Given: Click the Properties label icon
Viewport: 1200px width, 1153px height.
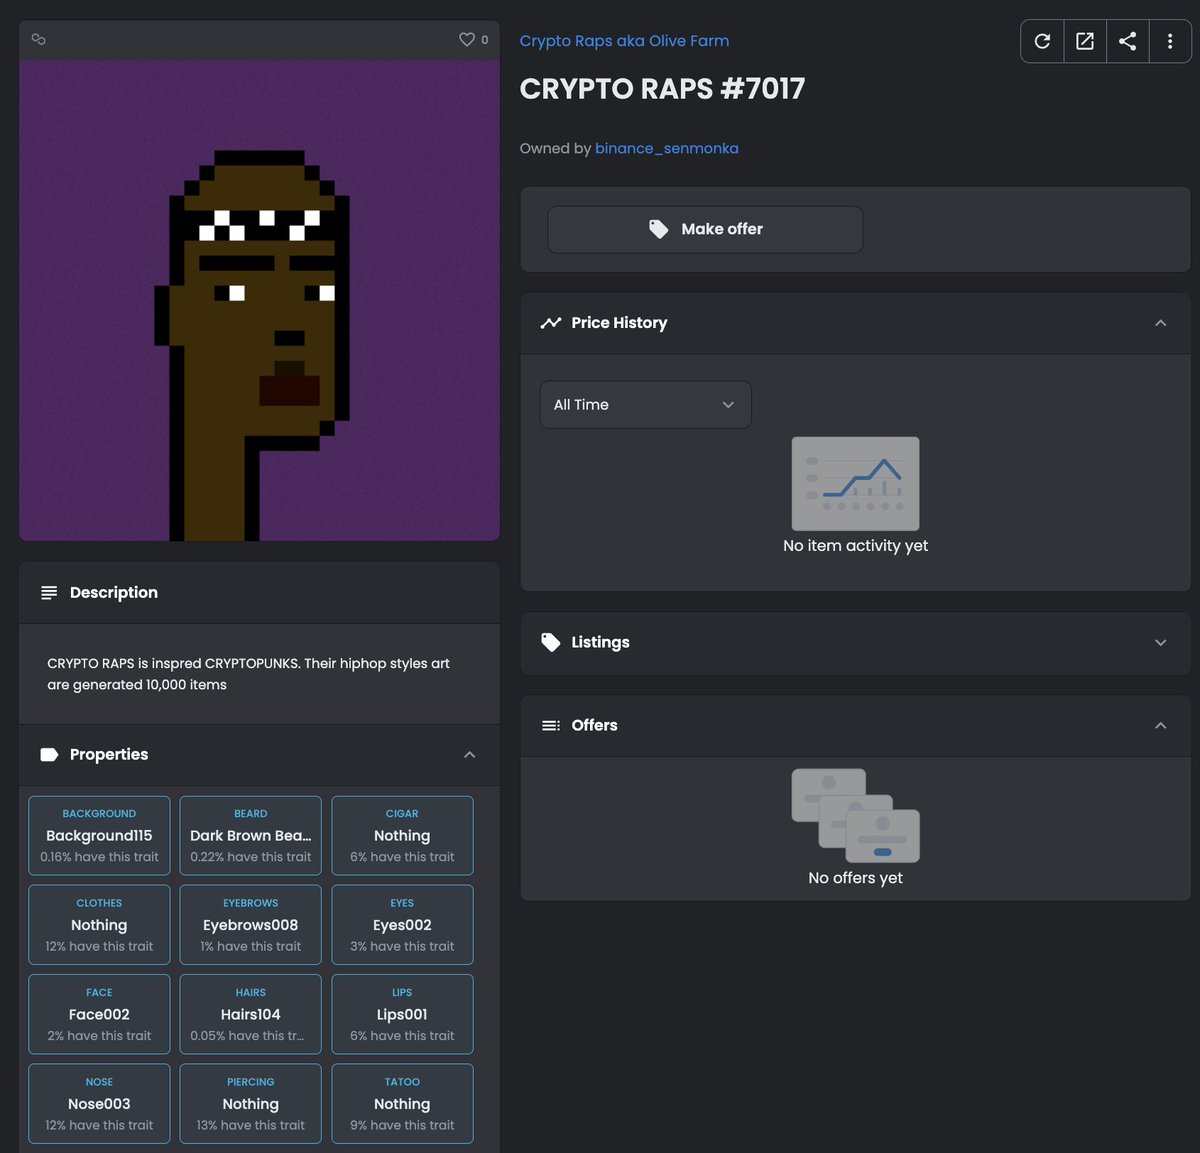Looking at the screenshot, I should coord(49,755).
